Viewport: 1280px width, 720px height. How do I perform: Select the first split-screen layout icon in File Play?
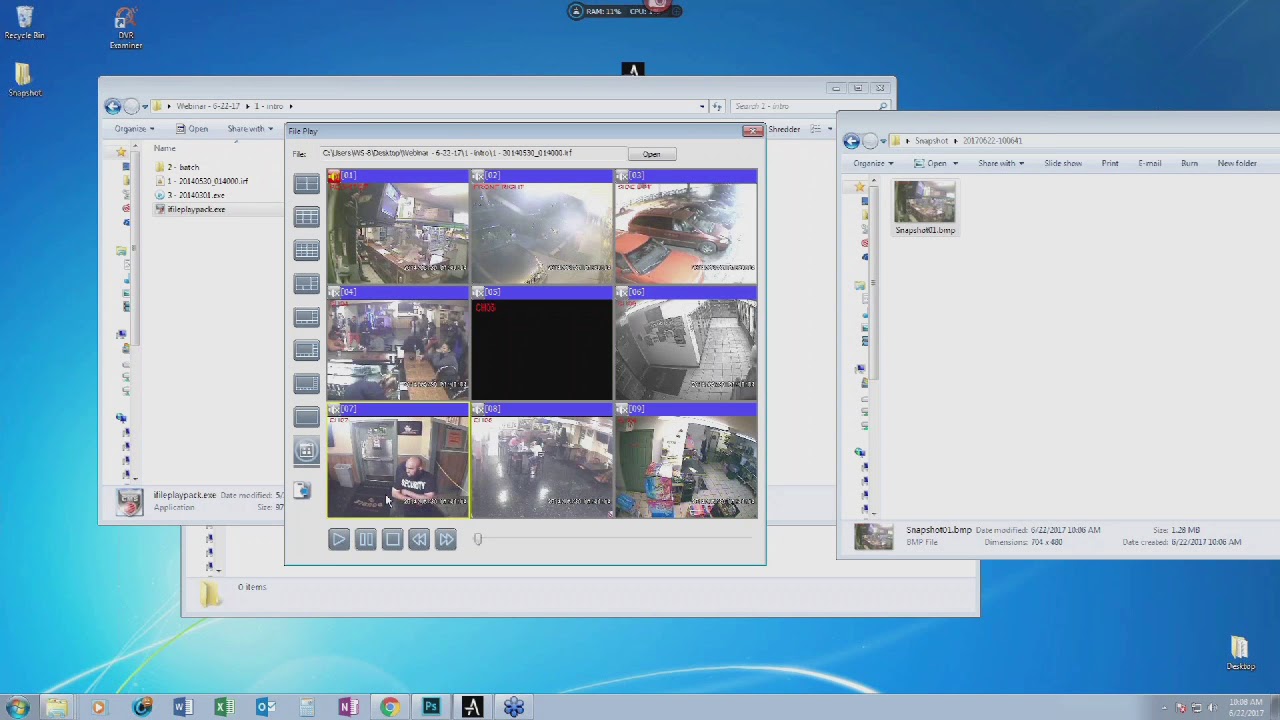pos(306,183)
